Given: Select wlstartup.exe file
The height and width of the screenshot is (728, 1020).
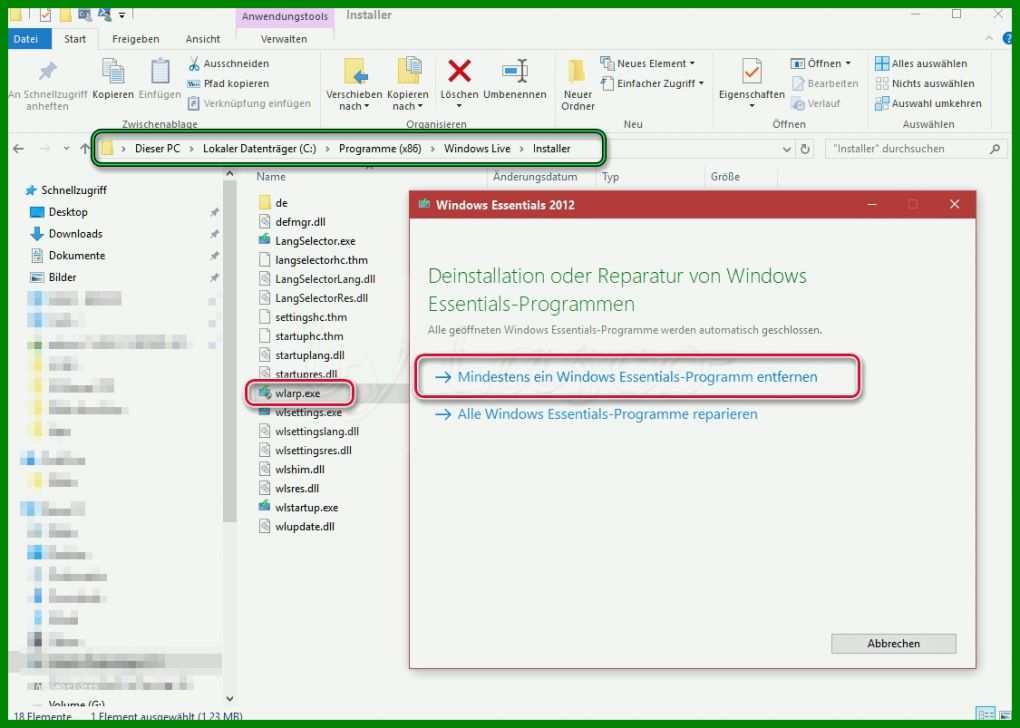Looking at the screenshot, I should point(299,507).
